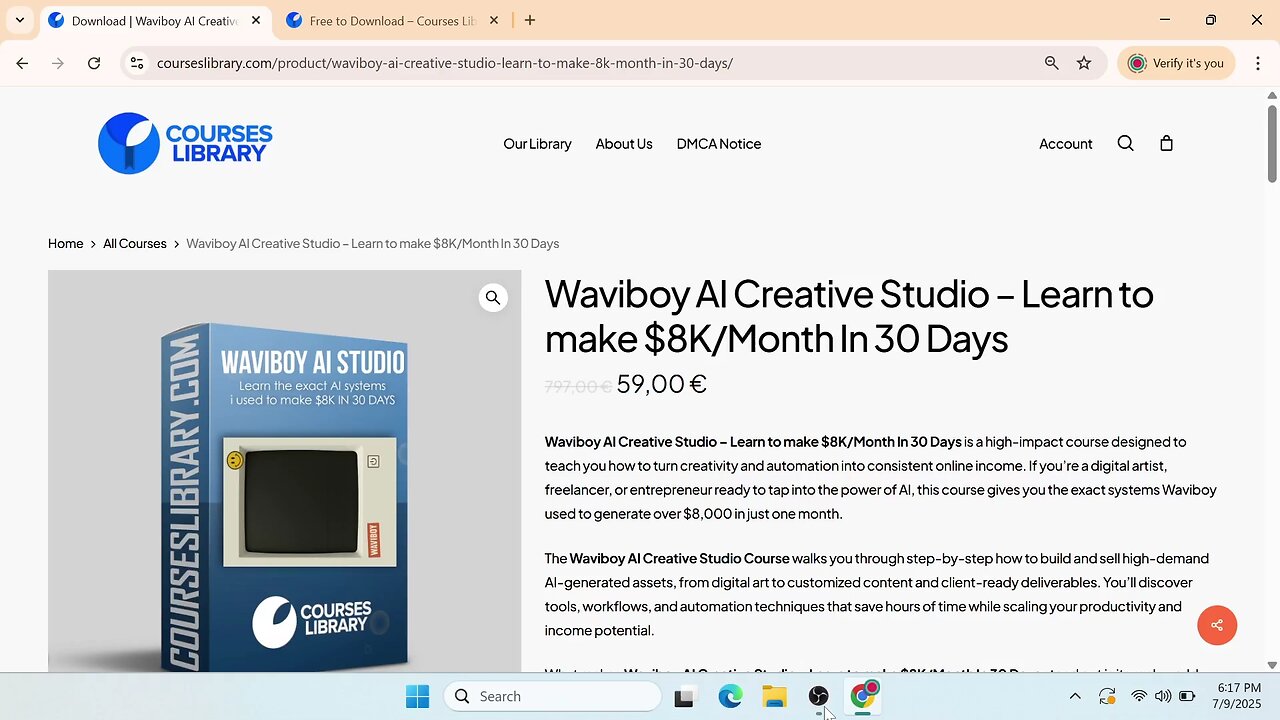Viewport: 1280px width, 720px height.
Task: Switch to Free to Download Courses tab
Action: click(392, 21)
